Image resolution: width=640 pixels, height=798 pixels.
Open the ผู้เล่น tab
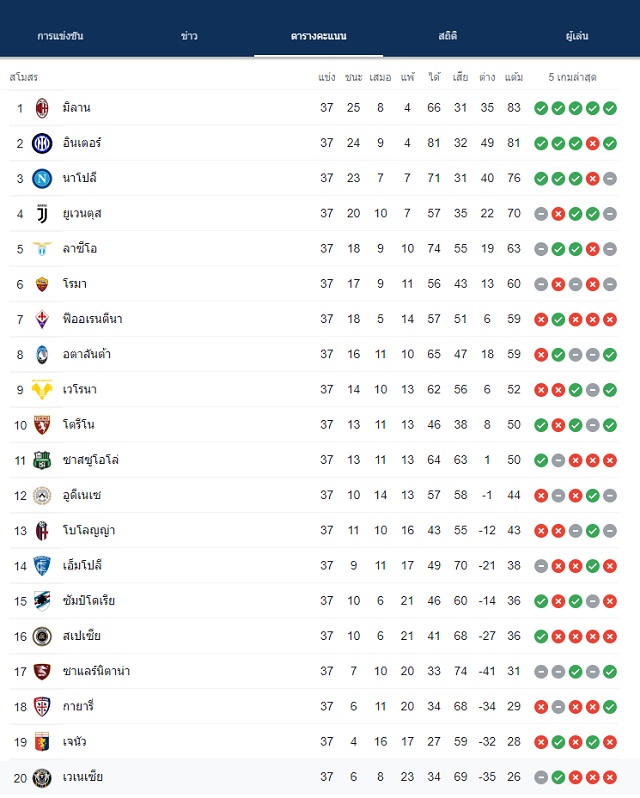click(x=577, y=36)
